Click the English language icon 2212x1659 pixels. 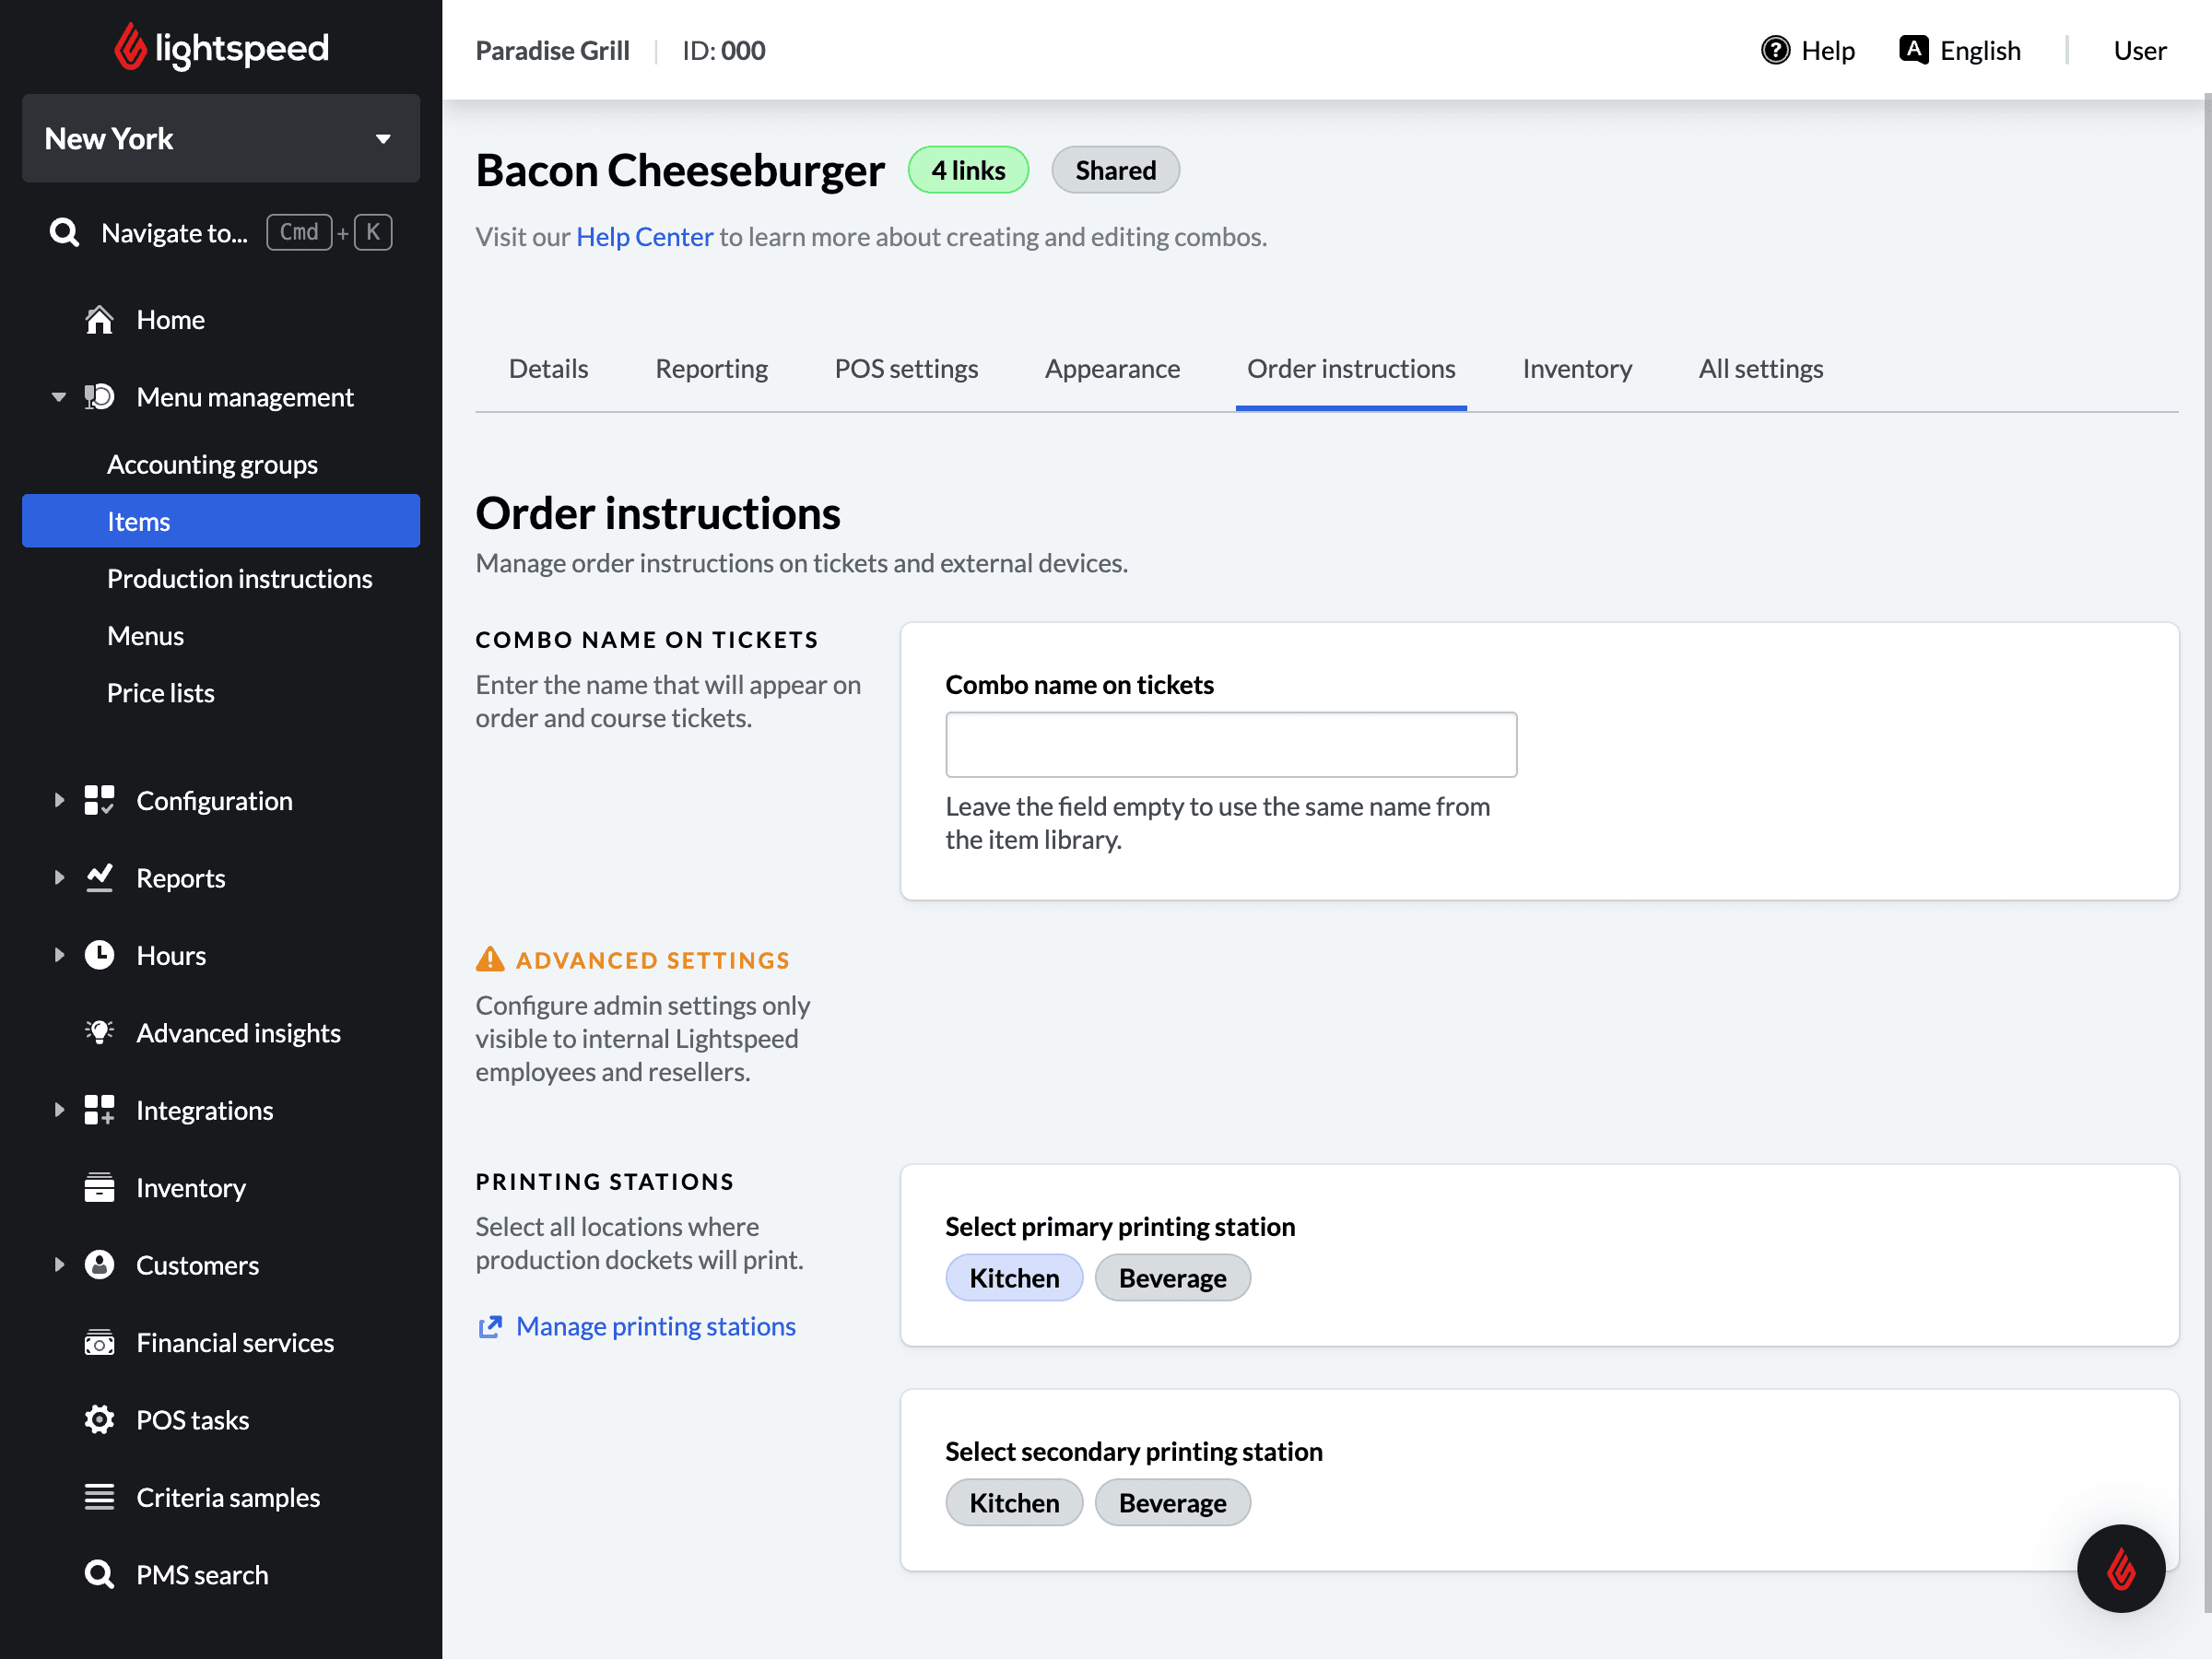tap(1913, 50)
